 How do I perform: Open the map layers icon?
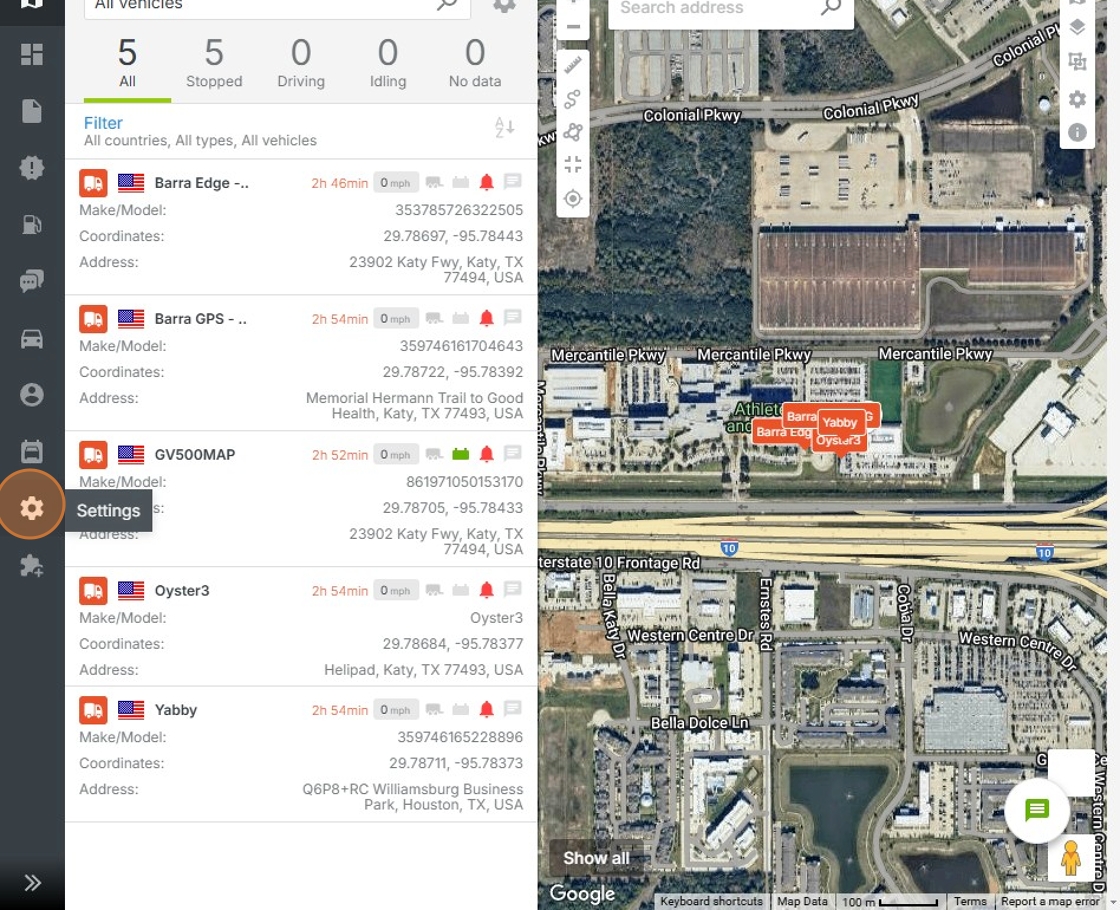pyautogui.click(x=1077, y=27)
